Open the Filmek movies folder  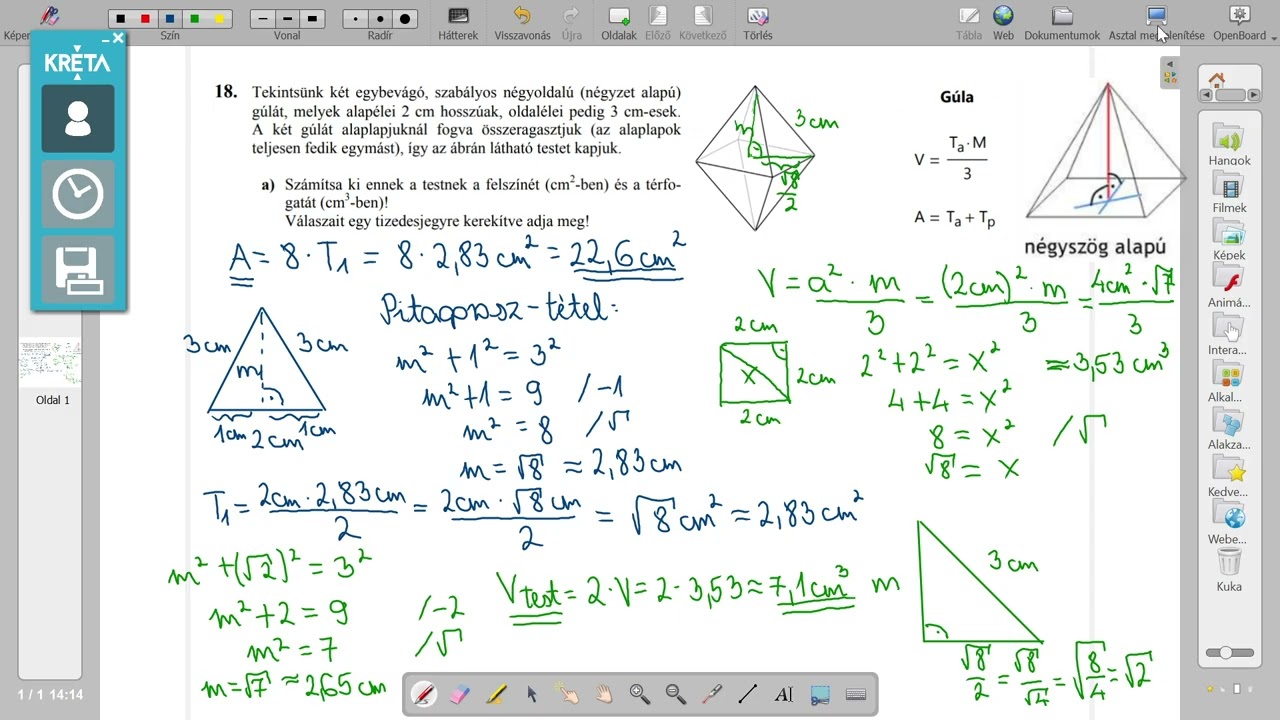tap(1229, 191)
